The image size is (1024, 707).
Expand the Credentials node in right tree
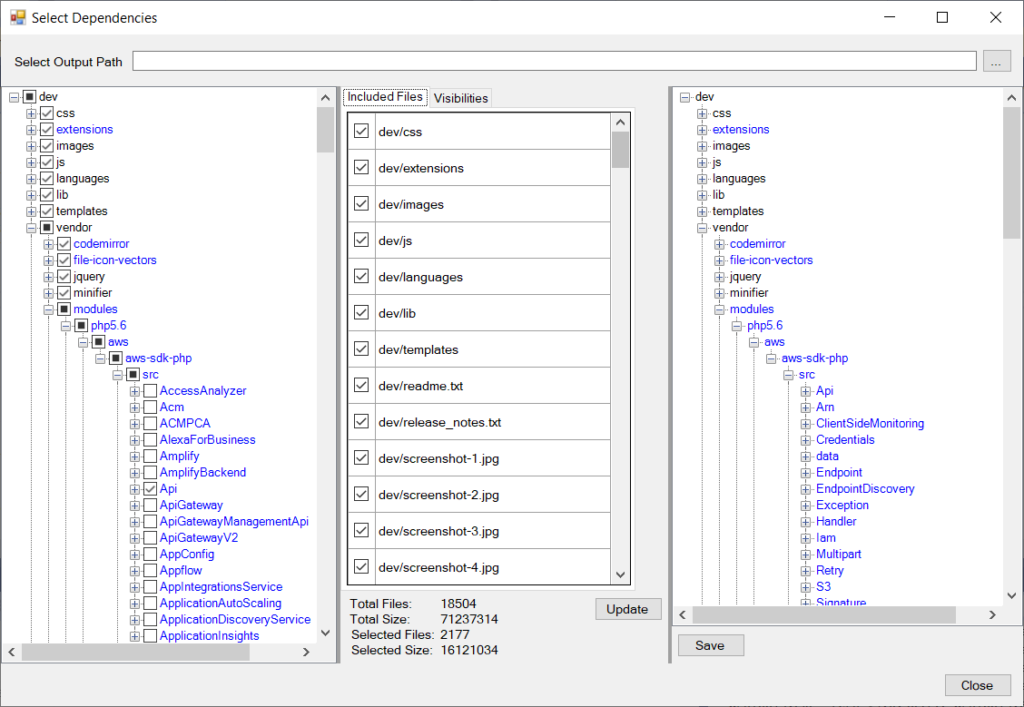806,440
